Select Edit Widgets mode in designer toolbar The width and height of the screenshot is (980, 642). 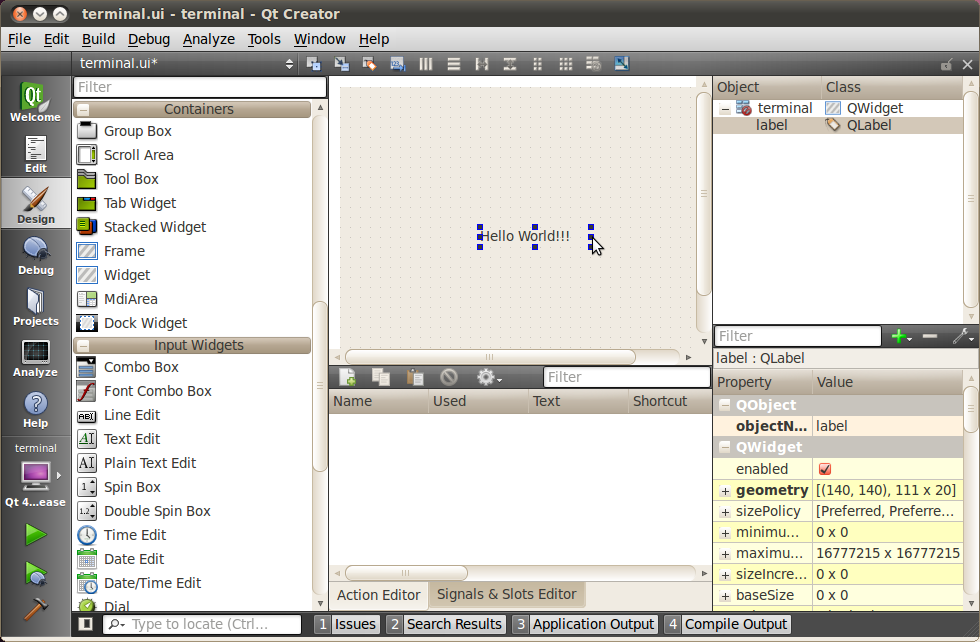(x=313, y=64)
